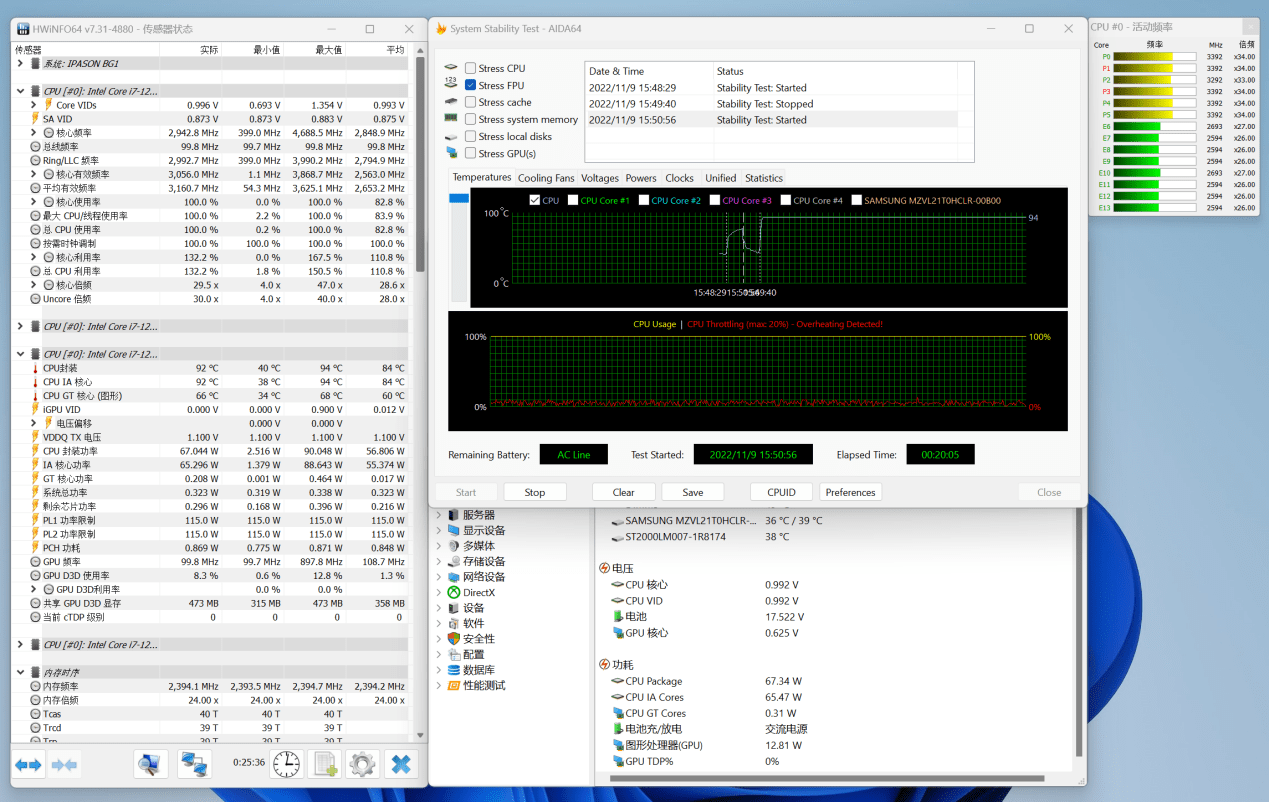
Task: Expand the 服务器 node in AIDA64 tree
Action: pos(439,515)
